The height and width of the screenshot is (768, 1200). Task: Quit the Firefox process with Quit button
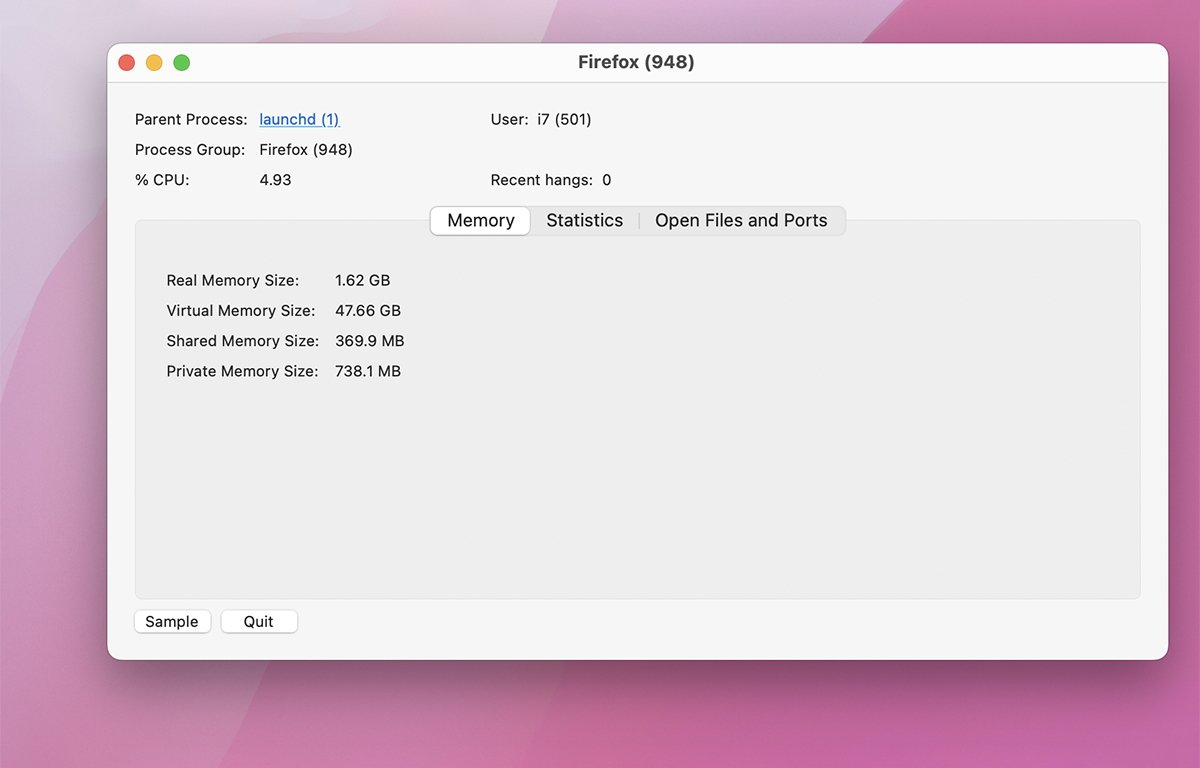point(259,621)
